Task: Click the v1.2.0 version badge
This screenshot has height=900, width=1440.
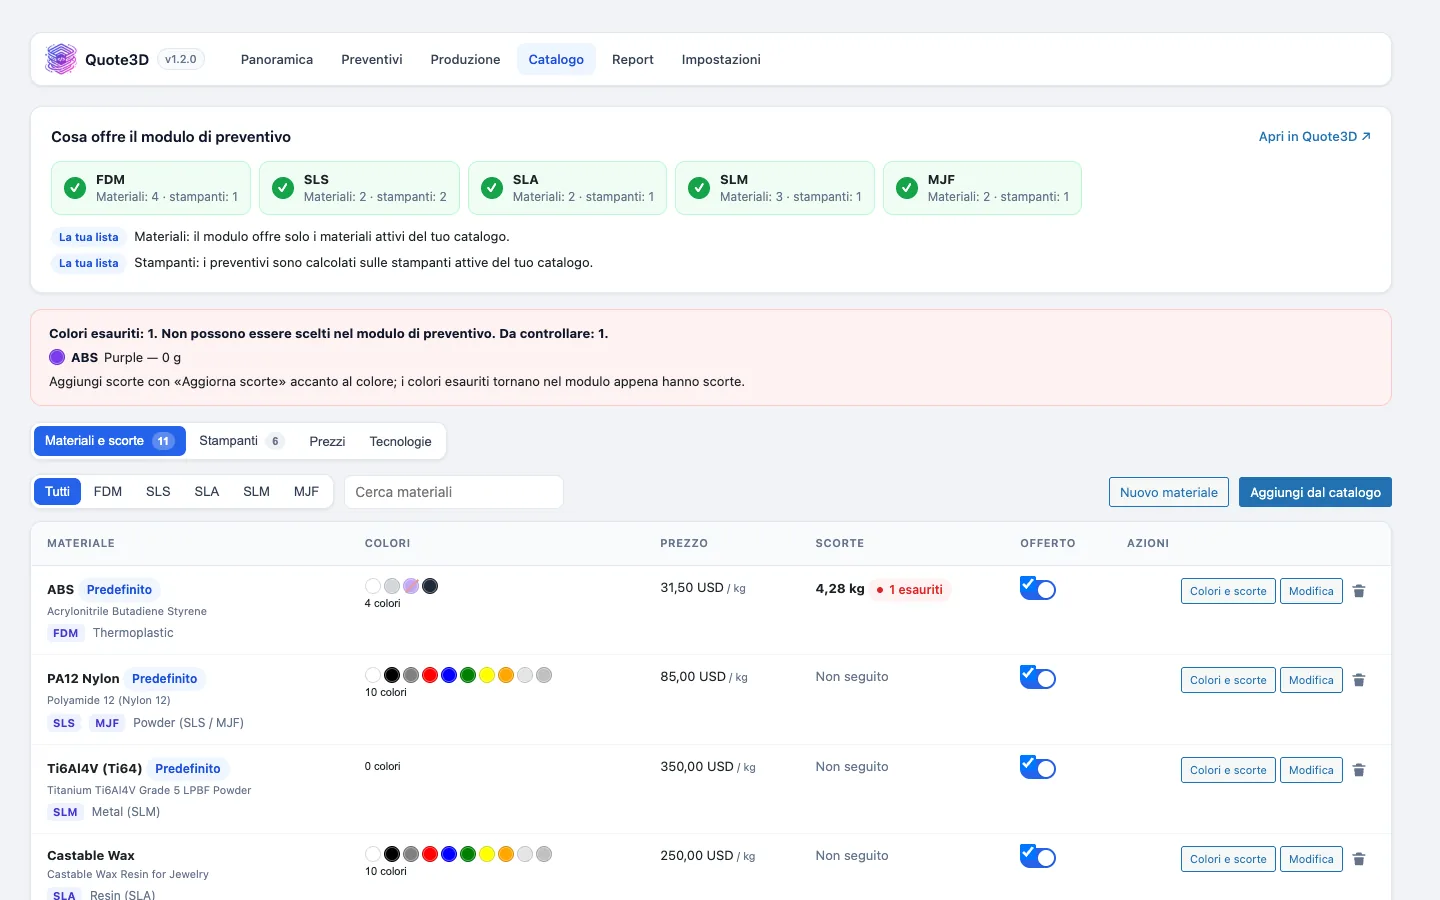Action: 181,59
